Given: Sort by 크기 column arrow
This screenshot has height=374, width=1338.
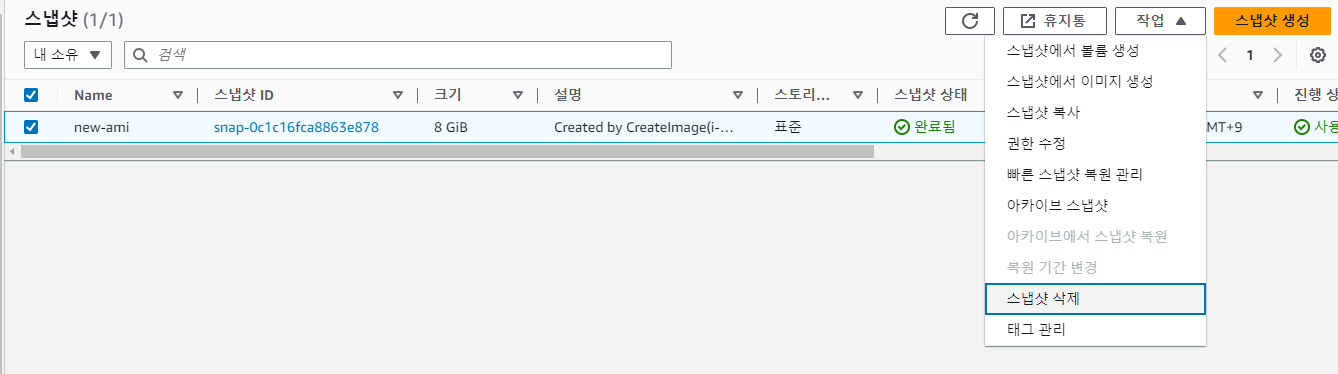Looking at the screenshot, I should (518, 96).
